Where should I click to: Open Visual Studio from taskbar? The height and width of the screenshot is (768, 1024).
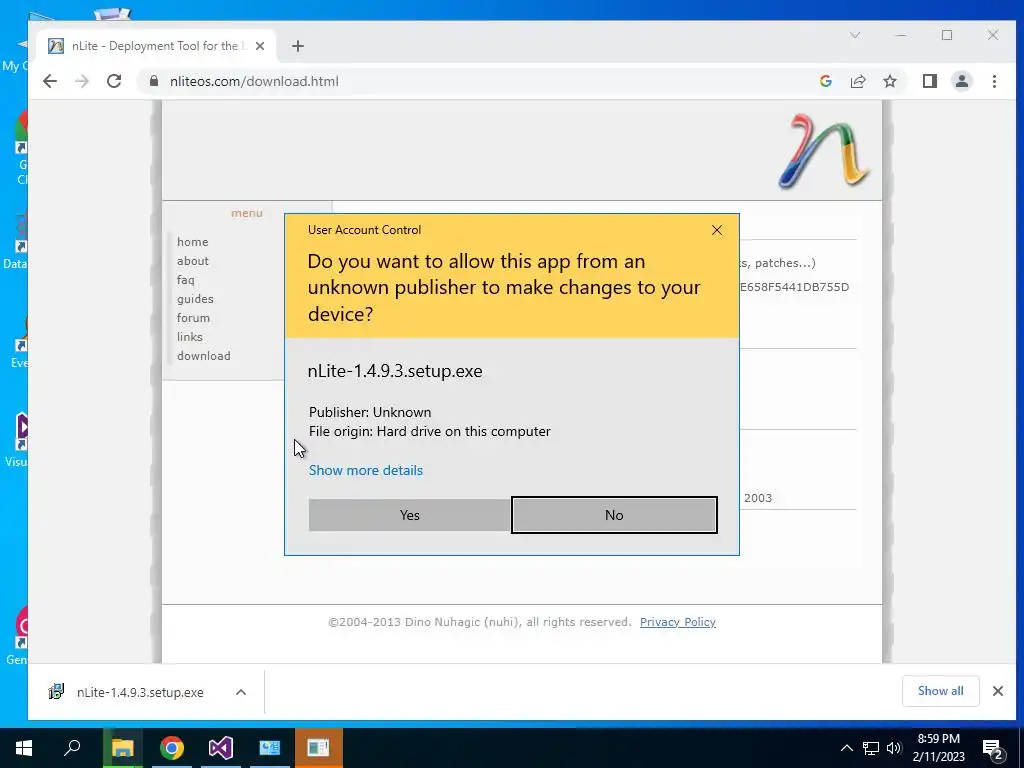click(x=221, y=748)
